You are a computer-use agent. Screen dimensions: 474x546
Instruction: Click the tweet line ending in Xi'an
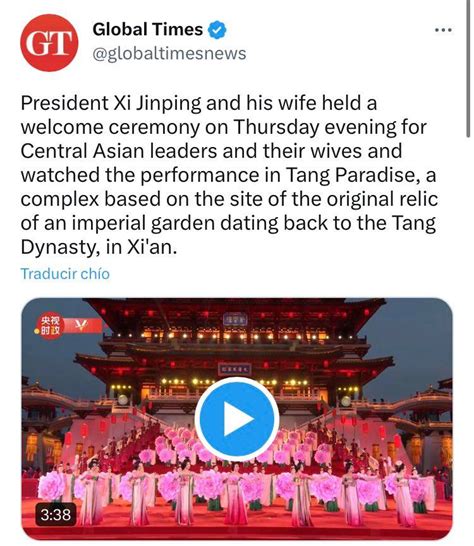click(99, 248)
